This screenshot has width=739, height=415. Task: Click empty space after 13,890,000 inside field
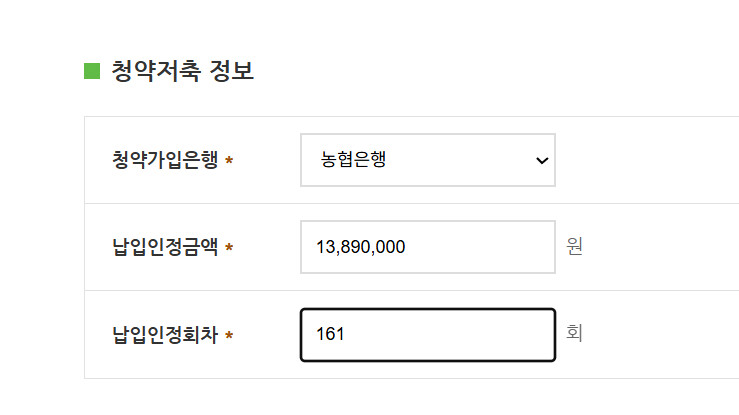pyautogui.click(x=480, y=247)
